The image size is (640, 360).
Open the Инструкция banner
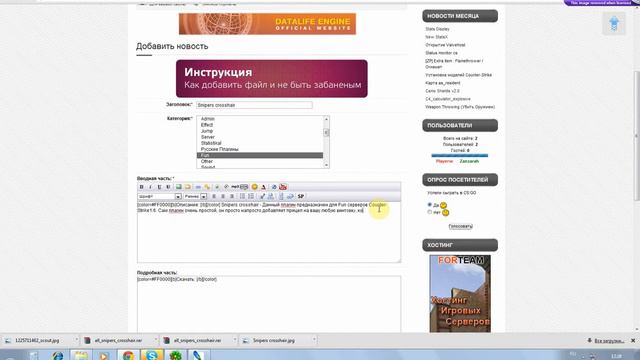coord(271,79)
